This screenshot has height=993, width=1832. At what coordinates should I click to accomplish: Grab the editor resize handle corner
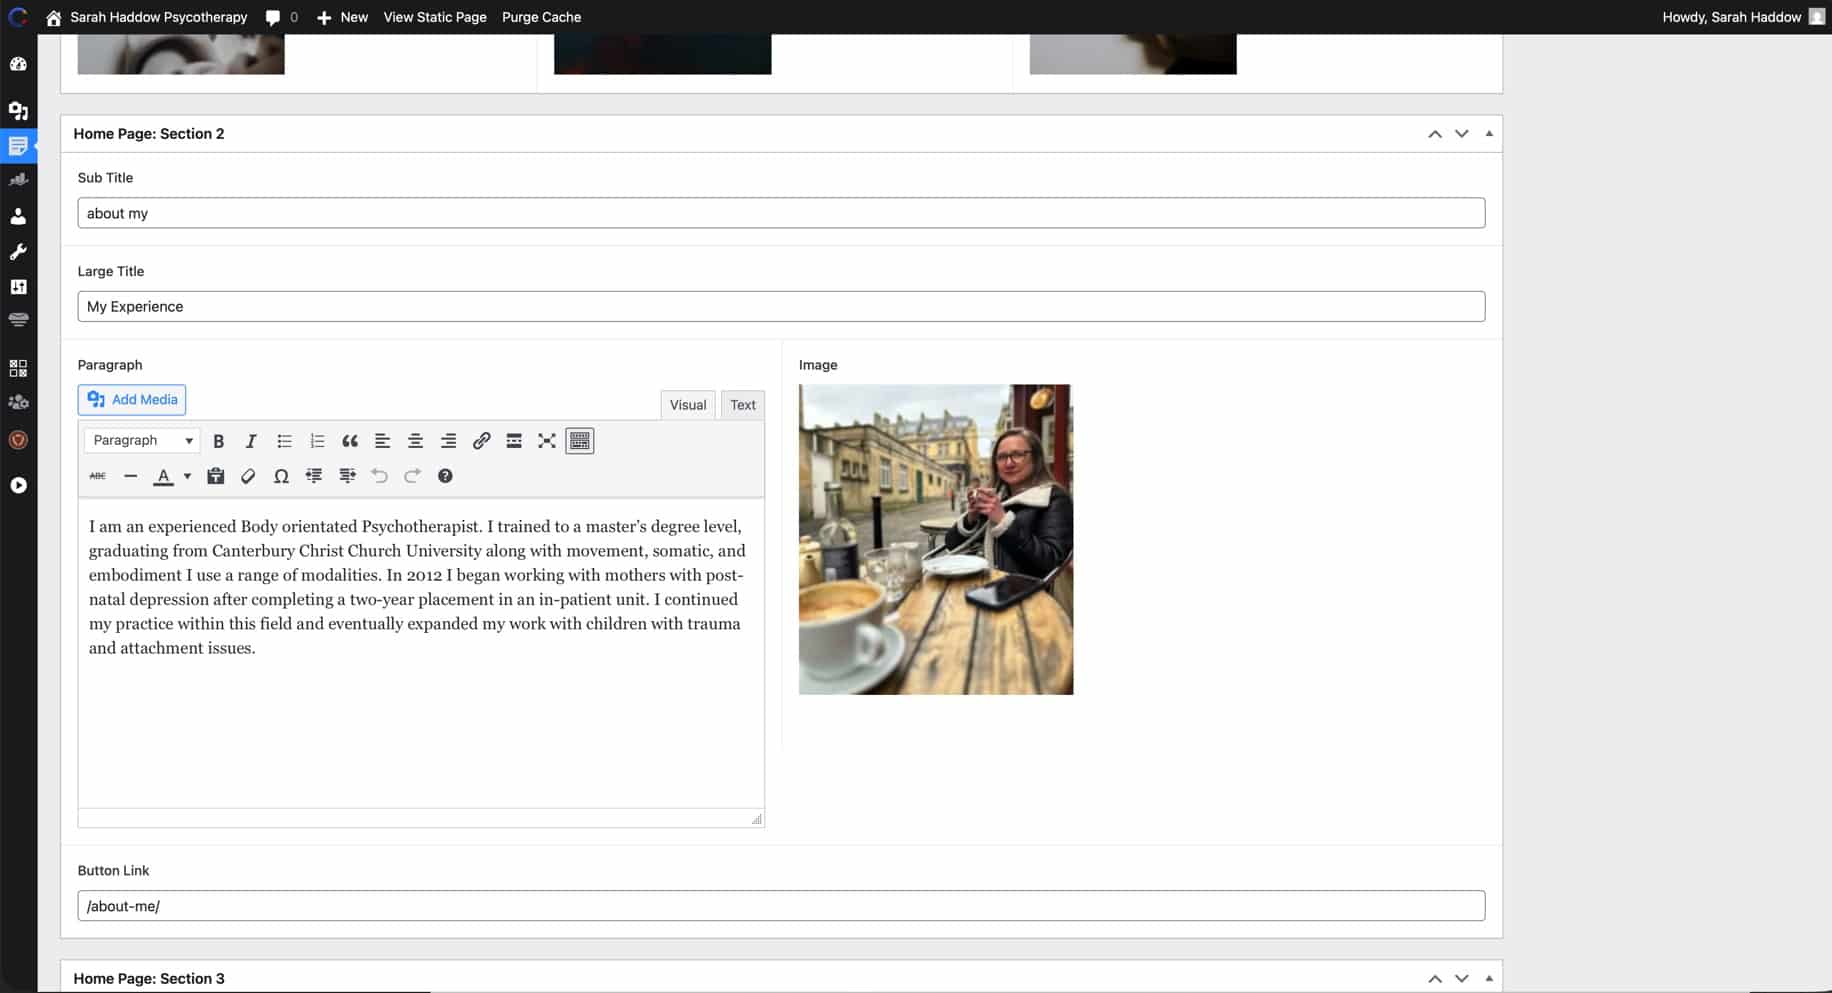757,819
